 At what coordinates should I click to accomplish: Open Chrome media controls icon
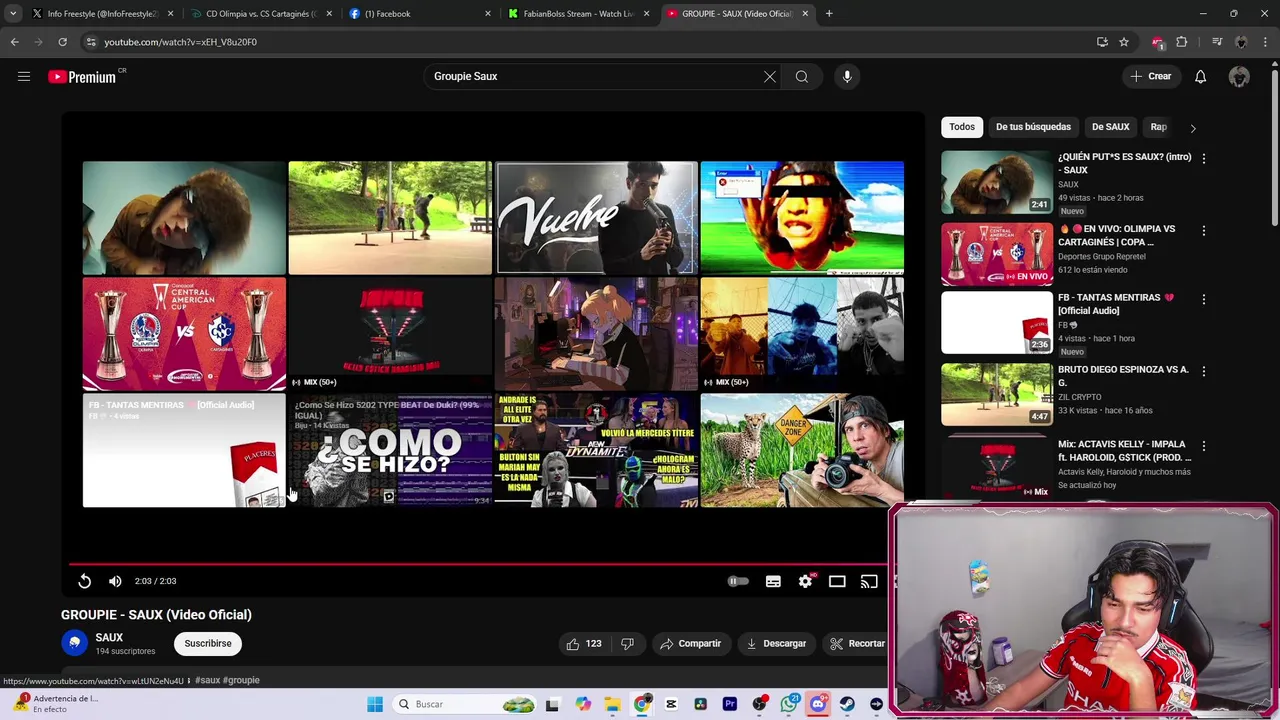(1216, 42)
